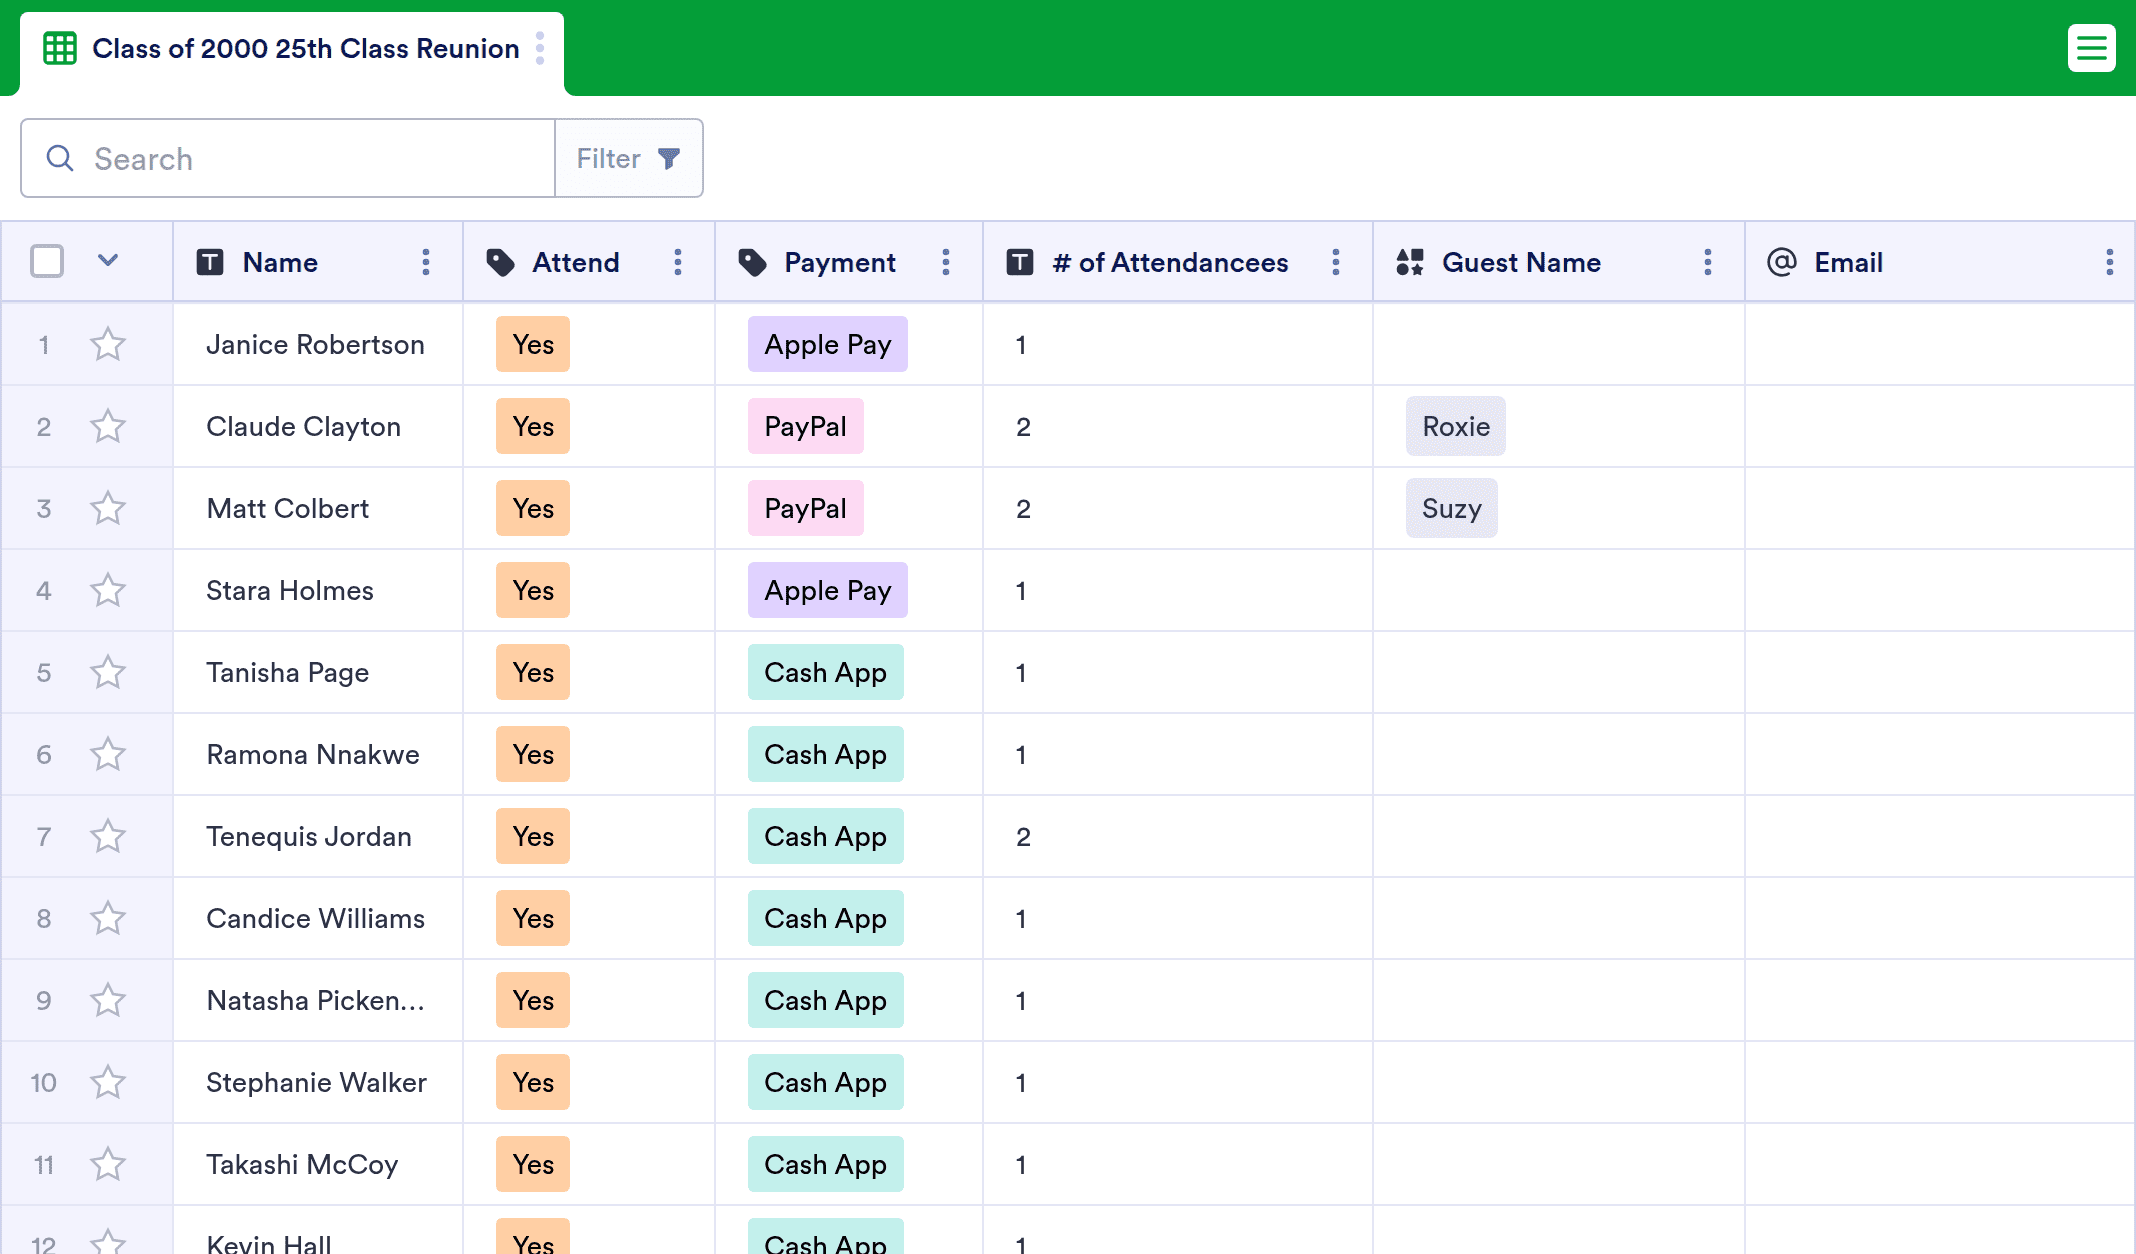The width and height of the screenshot is (2136, 1254).
Task: Click the Email column header
Action: tap(1940, 262)
